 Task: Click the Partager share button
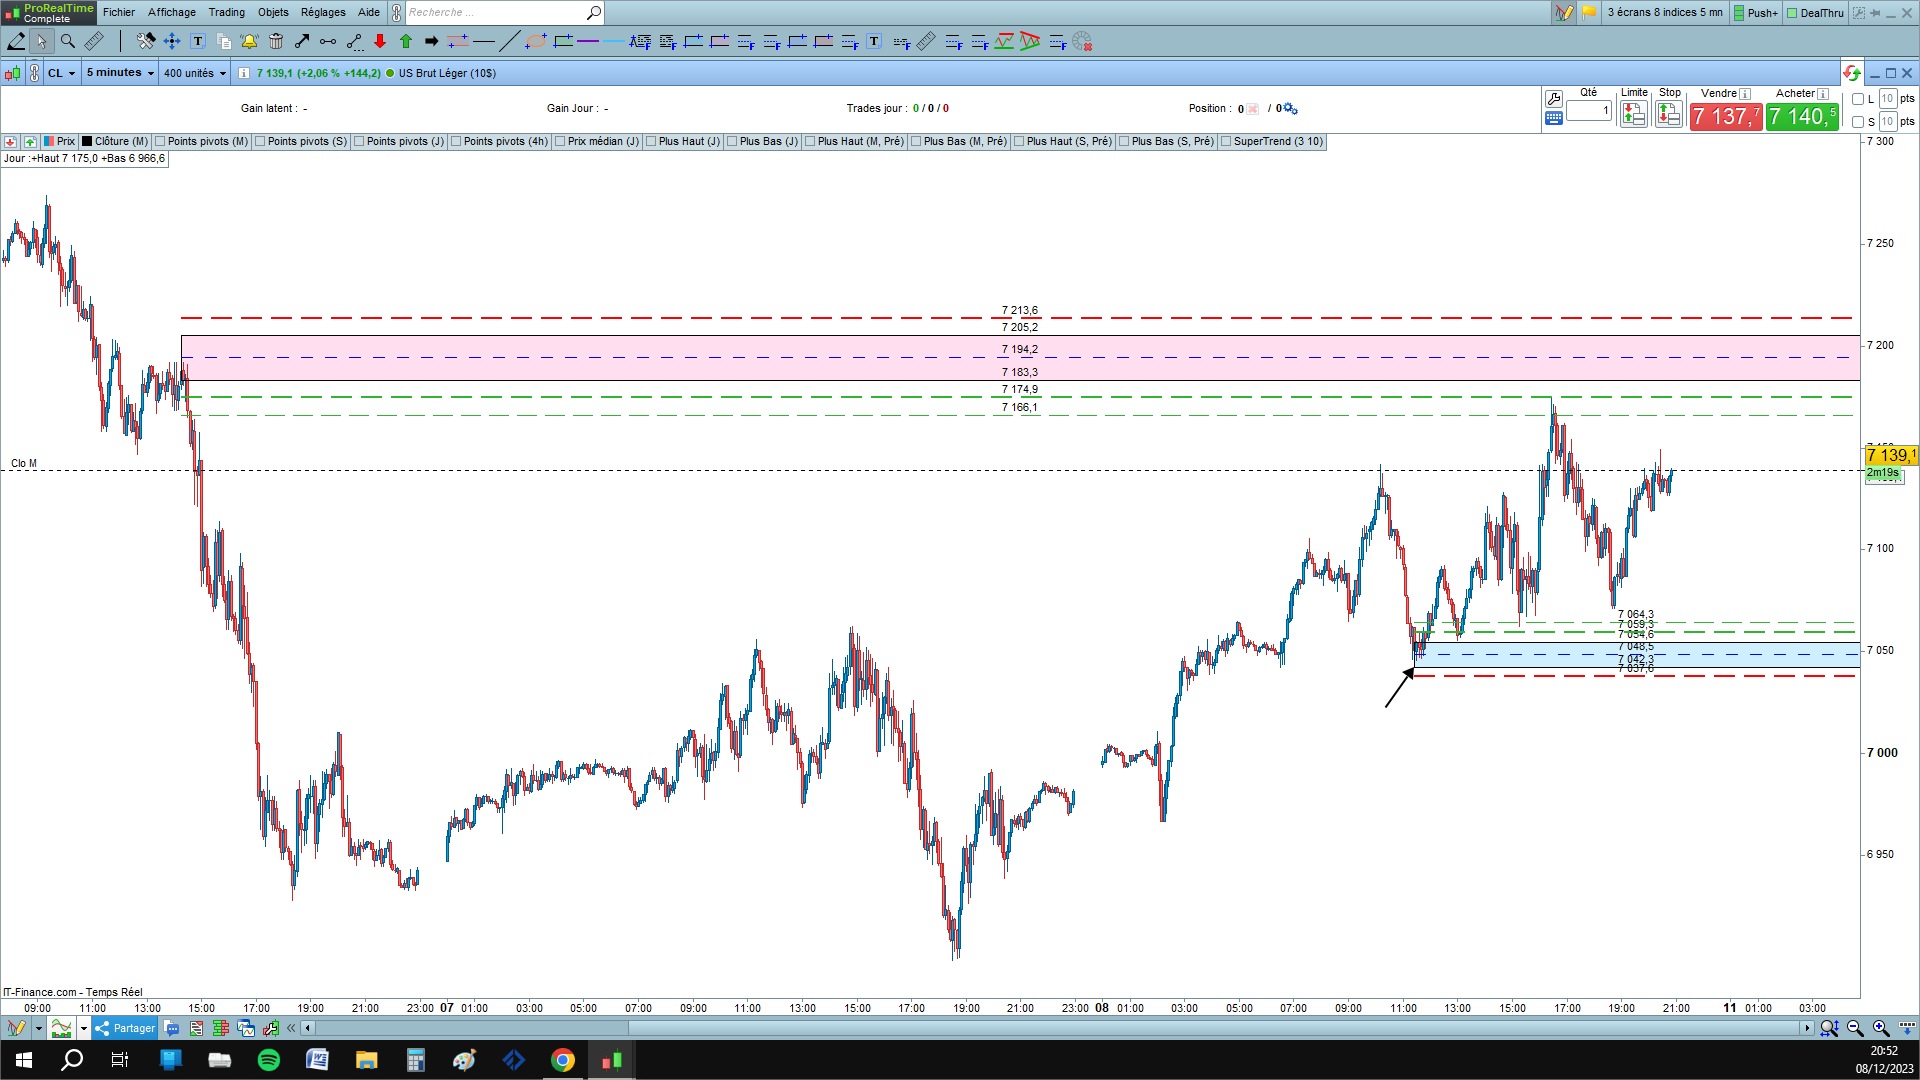pyautogui.click(x=125, y=1028)
